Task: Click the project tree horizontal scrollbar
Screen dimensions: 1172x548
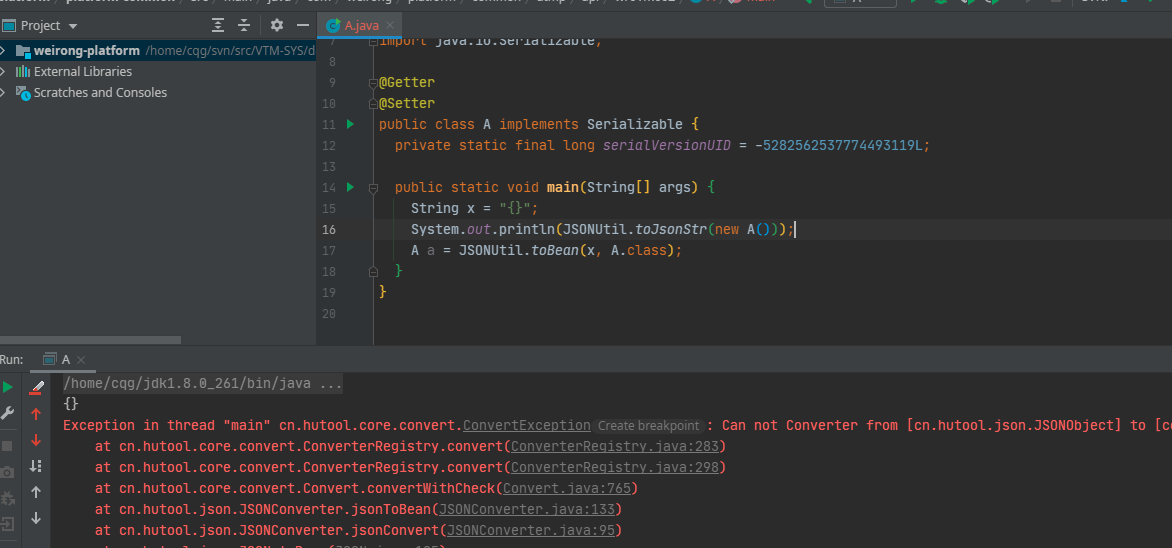Action: [90, 340]
